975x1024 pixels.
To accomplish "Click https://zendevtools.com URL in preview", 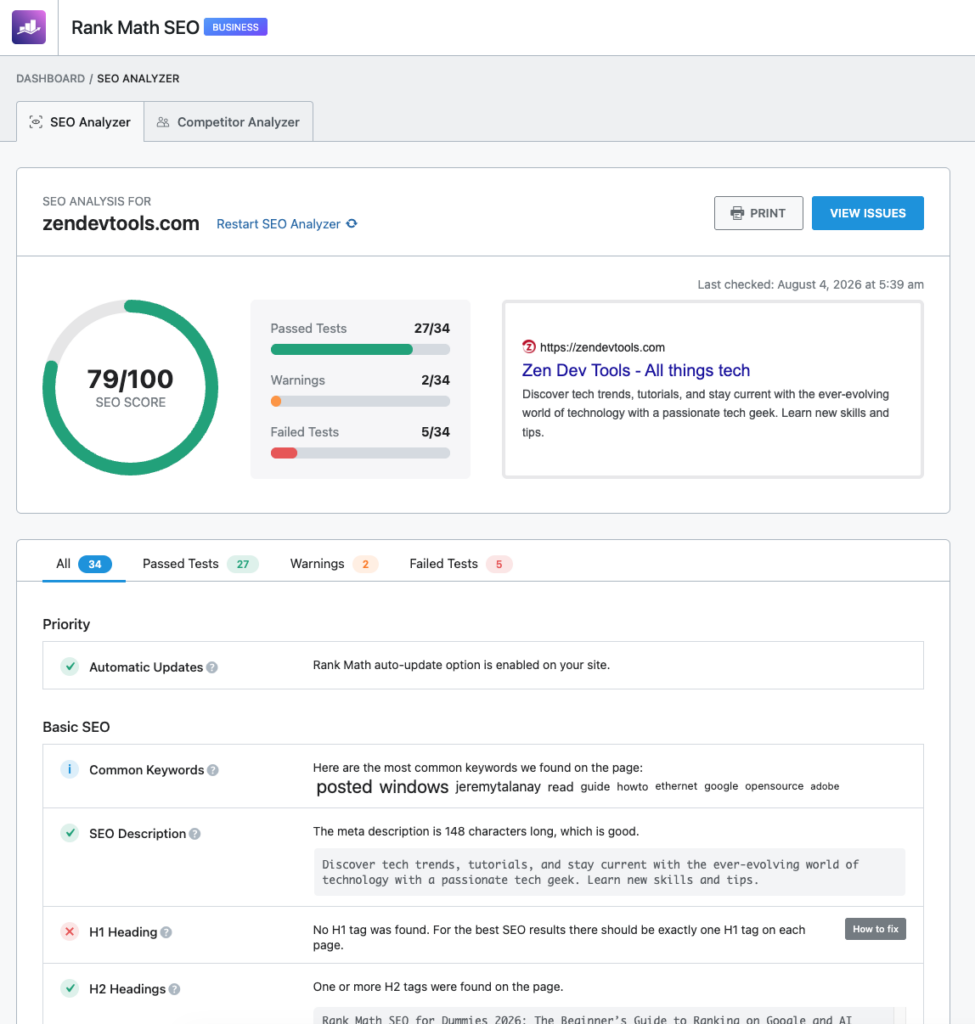I will pyautogui.click(x=602, y=347).
